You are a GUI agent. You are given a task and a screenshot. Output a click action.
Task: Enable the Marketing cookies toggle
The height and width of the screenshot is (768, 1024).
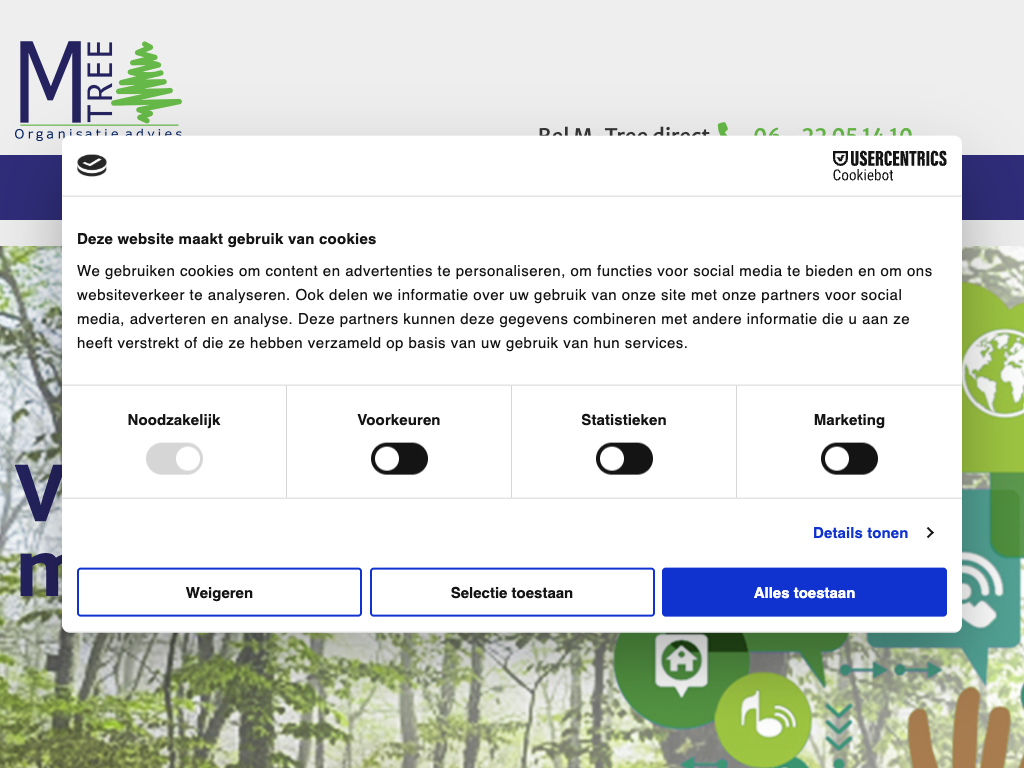pyautogui.click(x=849, y=459)
